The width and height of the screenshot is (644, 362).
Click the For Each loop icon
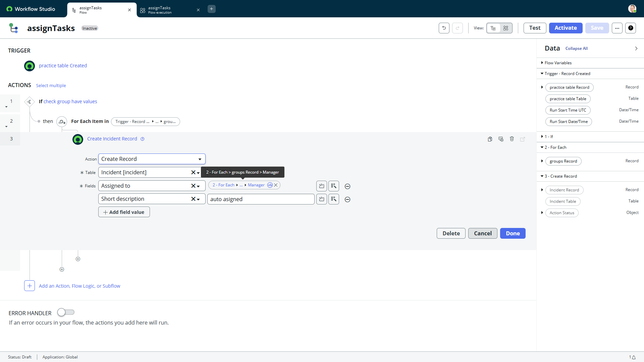tap(62, 122)
